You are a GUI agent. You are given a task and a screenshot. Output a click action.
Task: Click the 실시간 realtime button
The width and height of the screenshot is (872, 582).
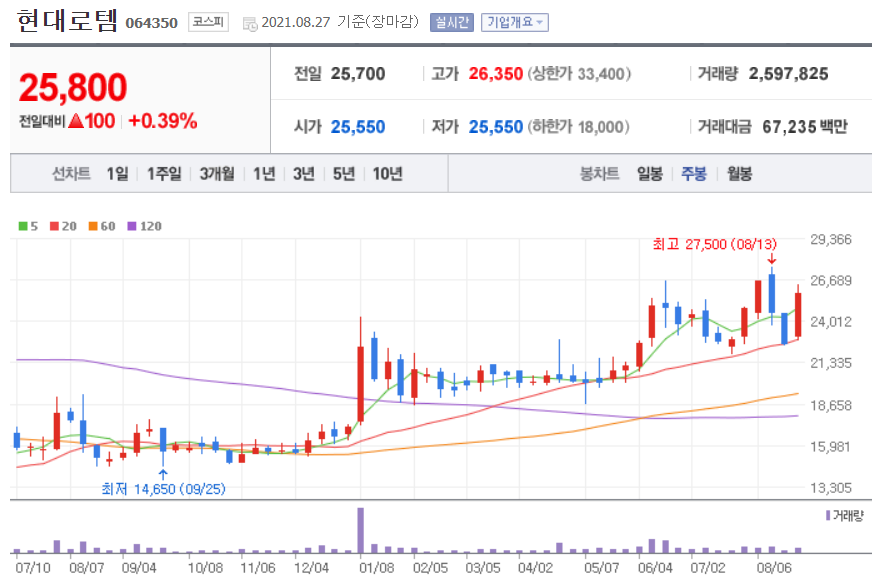coord(452,22)
